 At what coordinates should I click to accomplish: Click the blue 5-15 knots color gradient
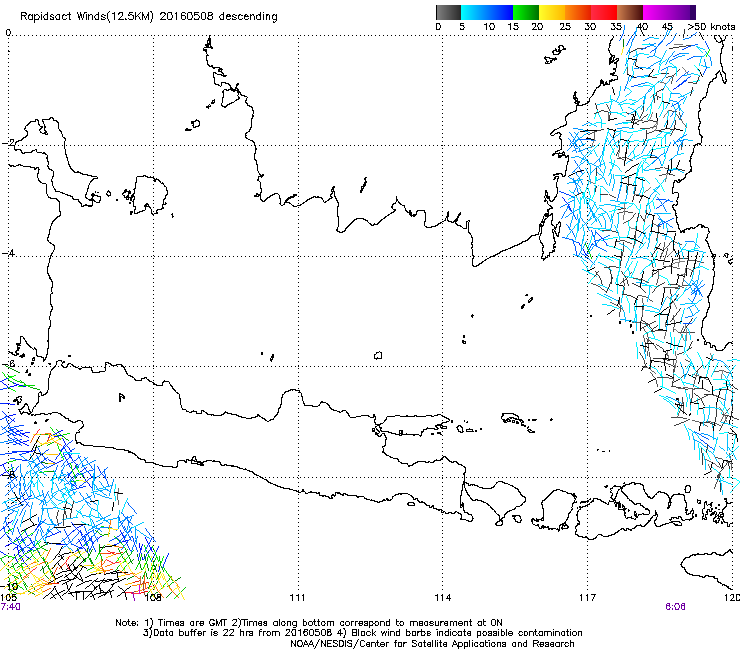point(487,12)
